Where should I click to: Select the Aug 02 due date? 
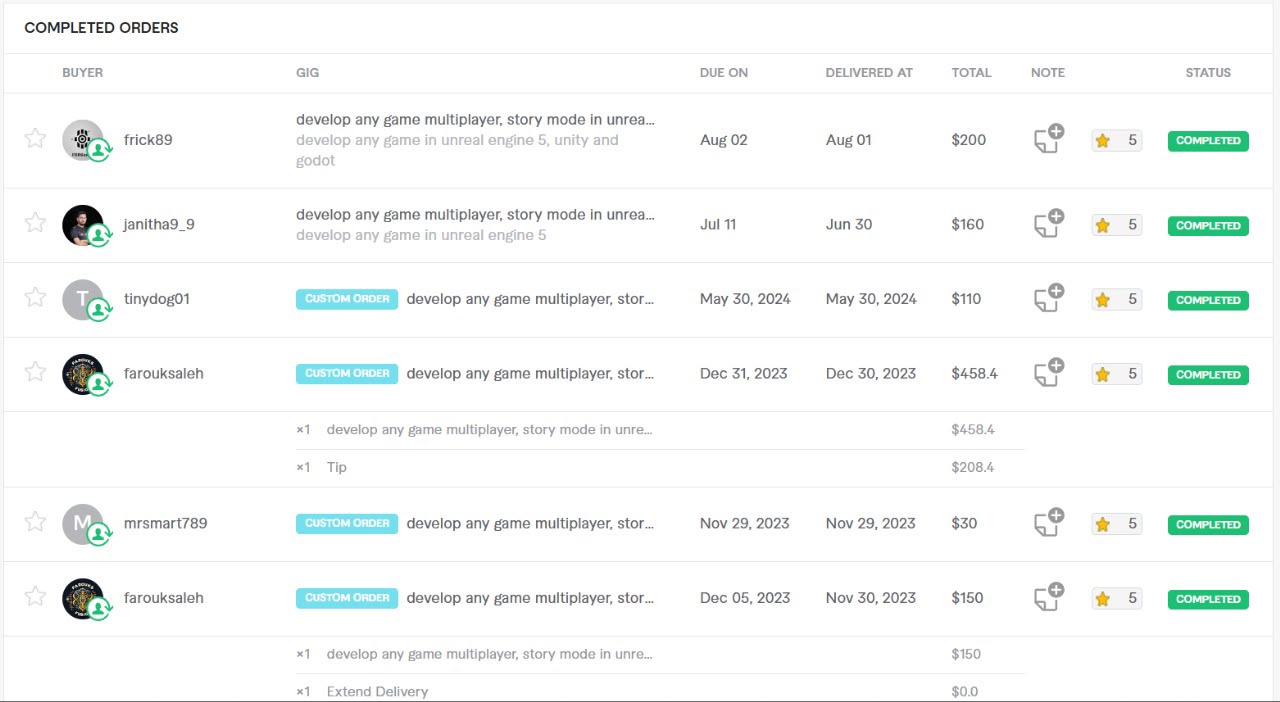(724, 140)
